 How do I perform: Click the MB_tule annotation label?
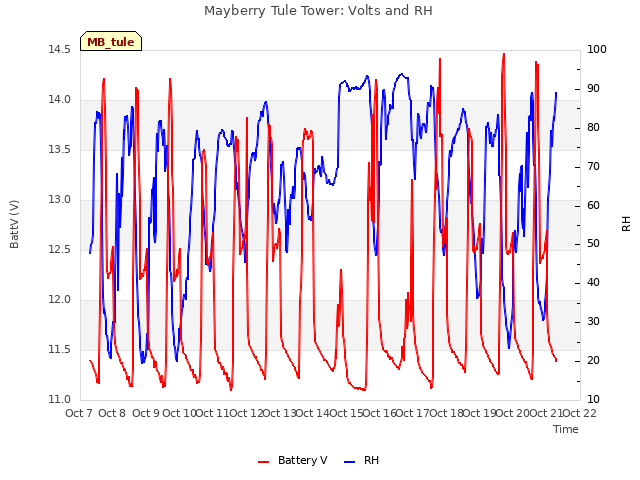(x=111, y=42)
